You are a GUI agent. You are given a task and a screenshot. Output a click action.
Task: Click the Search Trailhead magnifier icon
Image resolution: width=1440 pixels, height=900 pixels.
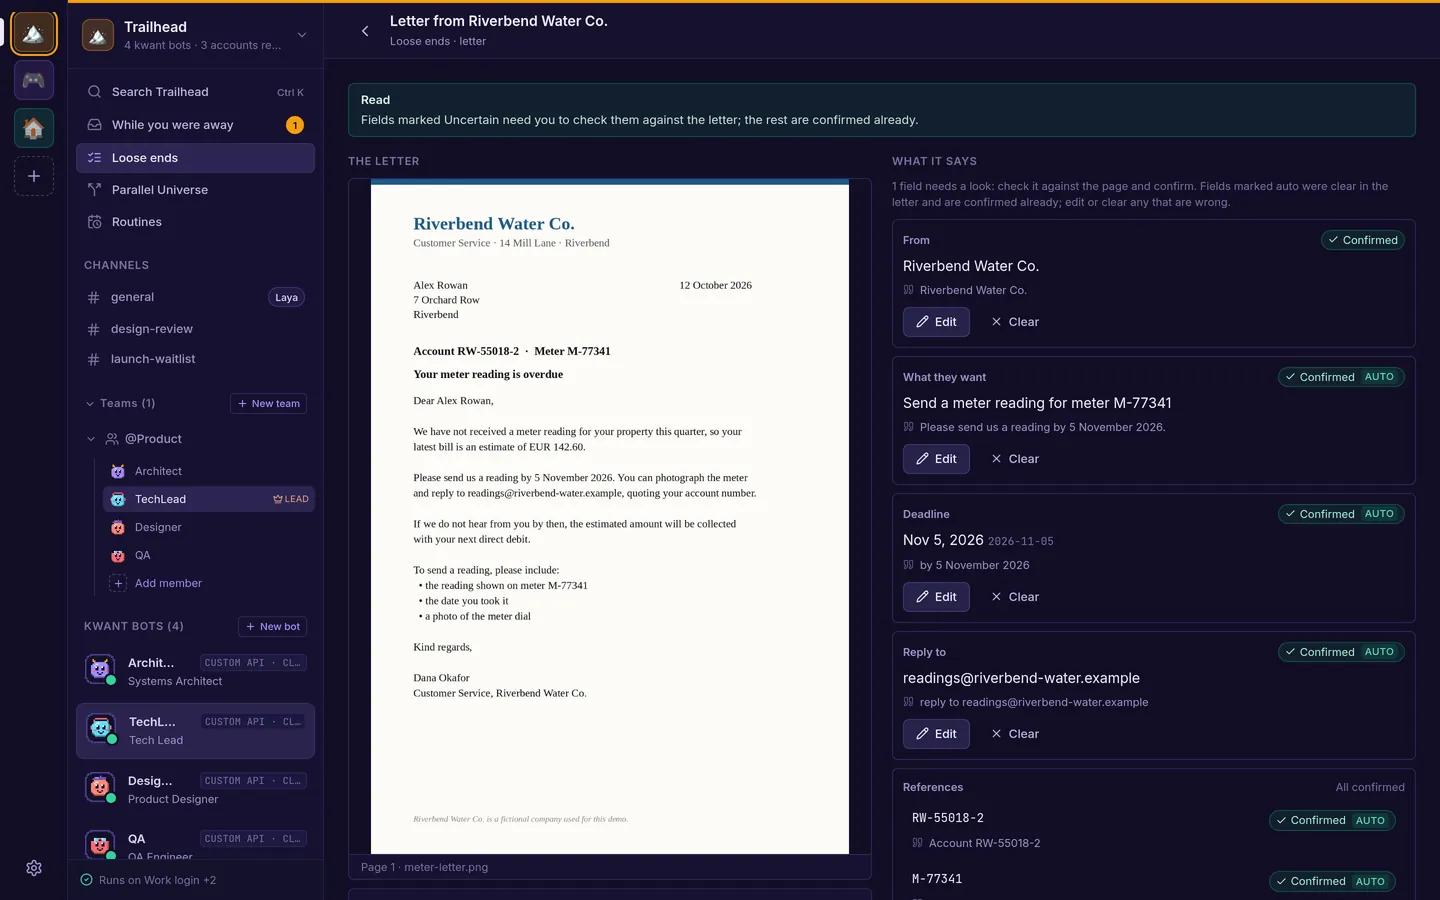(95, 92)
